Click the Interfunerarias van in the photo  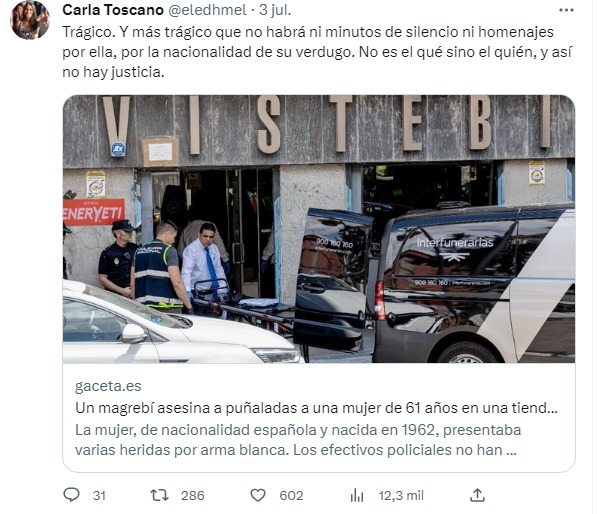point(474,284)
